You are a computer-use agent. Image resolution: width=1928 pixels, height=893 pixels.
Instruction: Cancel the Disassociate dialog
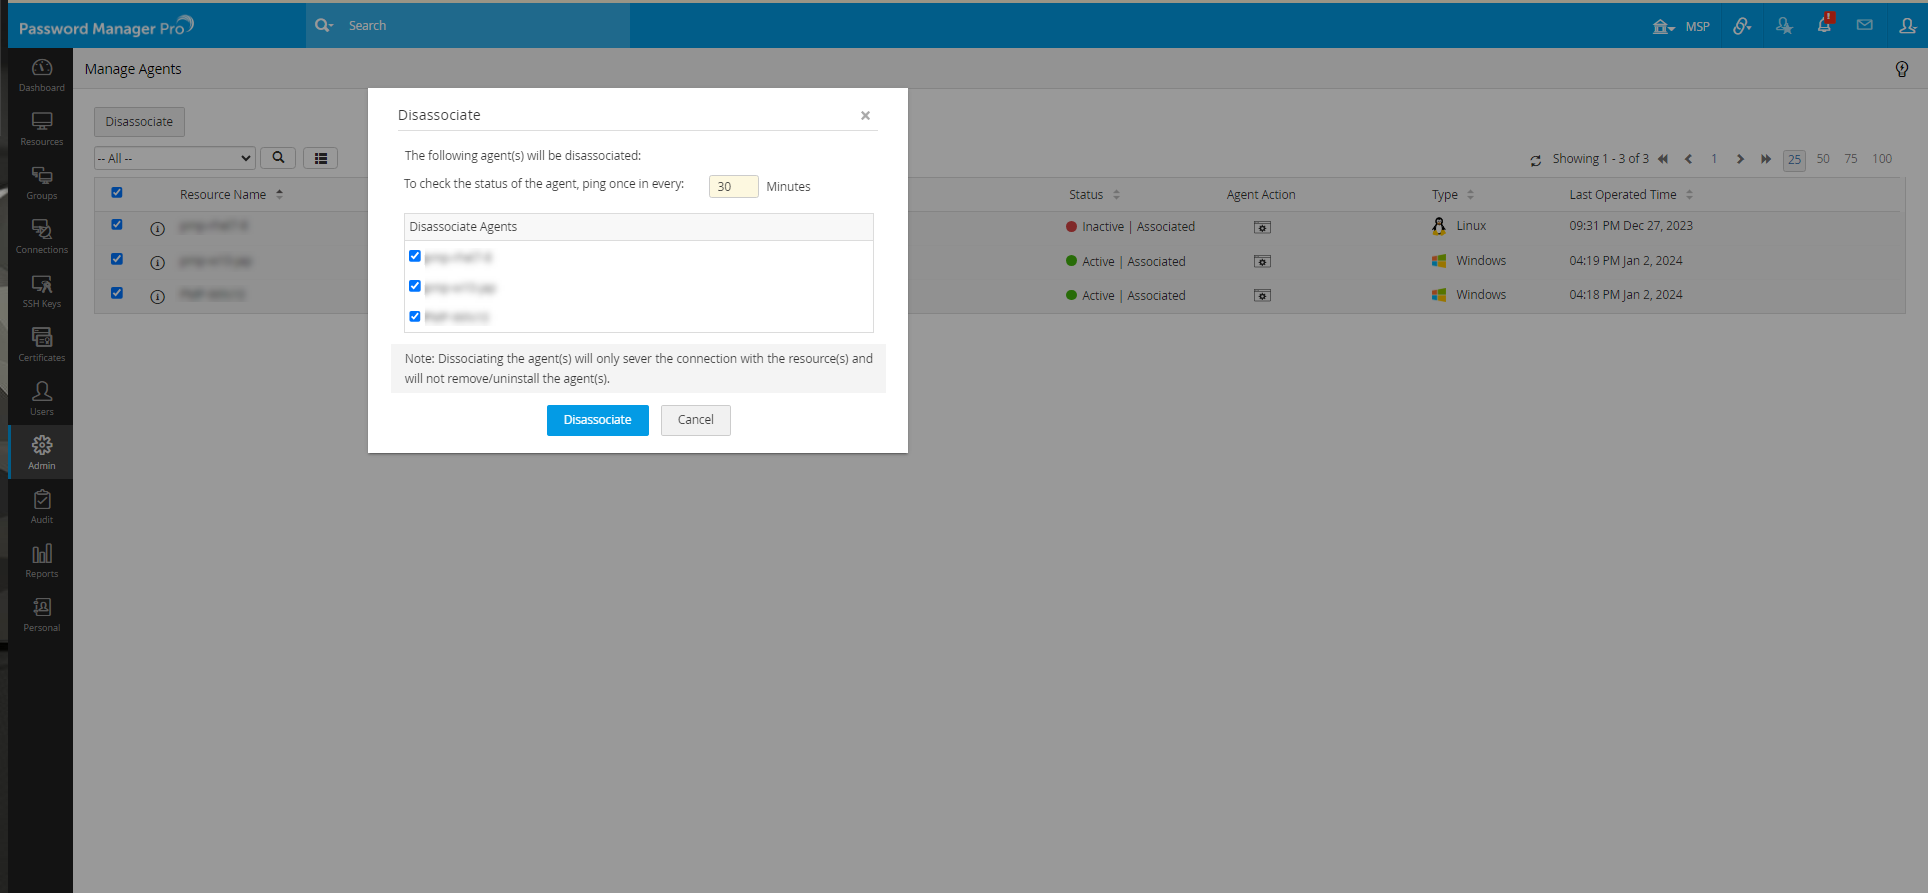click(696, 420)
